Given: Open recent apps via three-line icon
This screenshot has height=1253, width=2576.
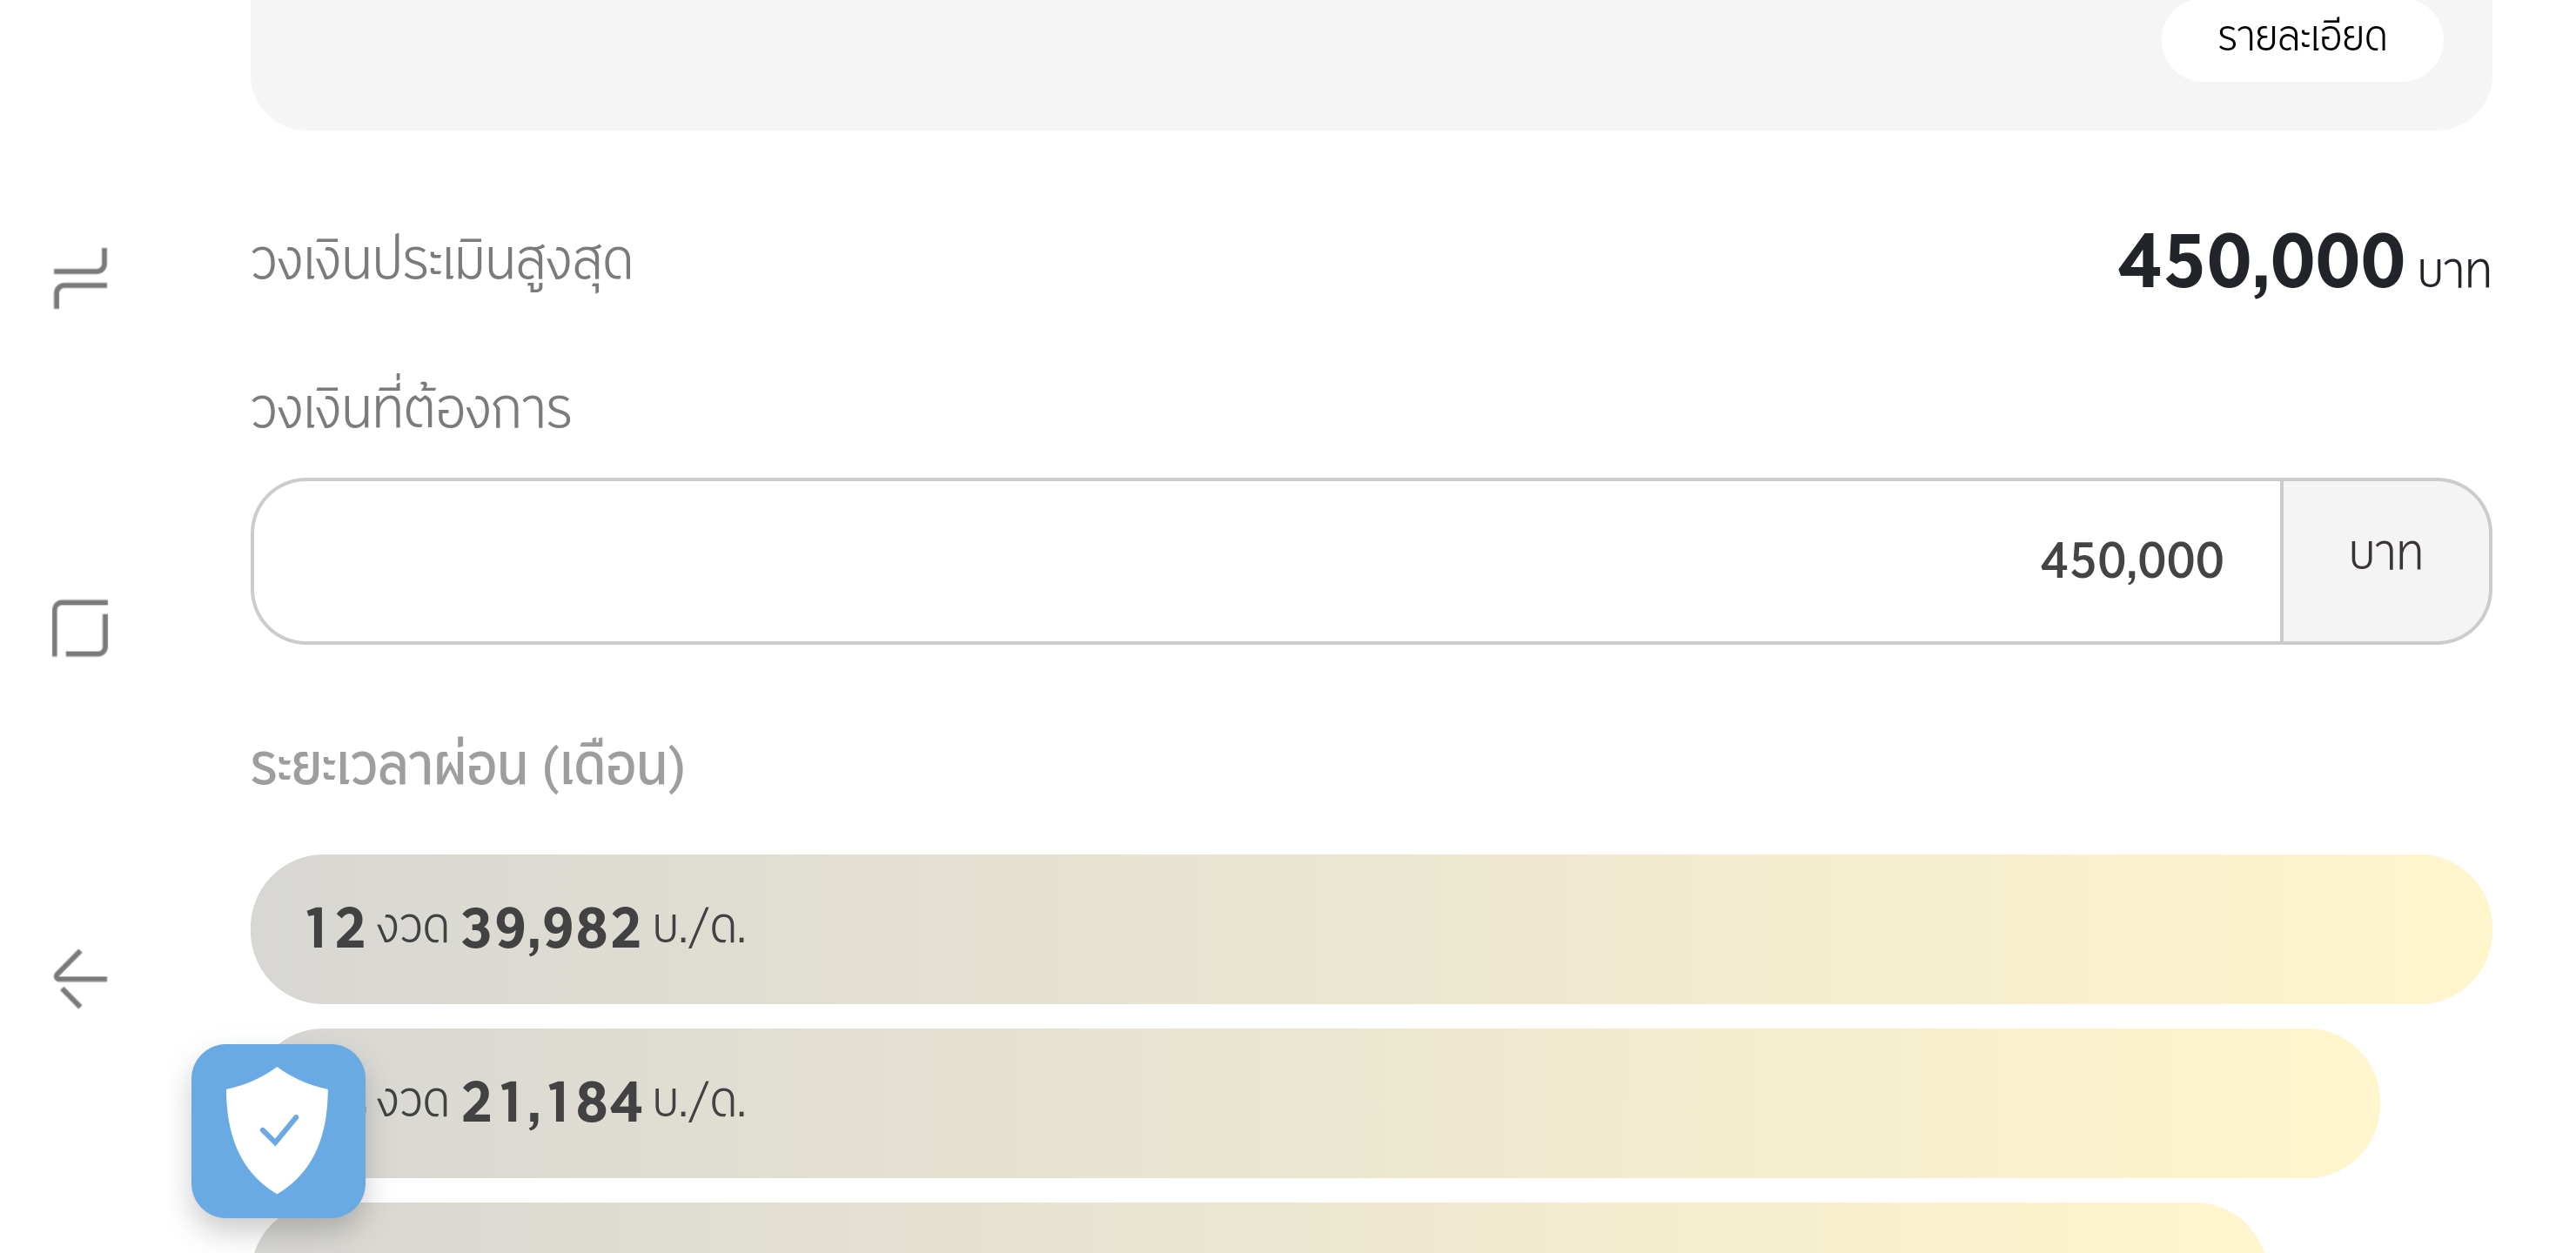Looking at the screenshot, I should click(80, 278).
